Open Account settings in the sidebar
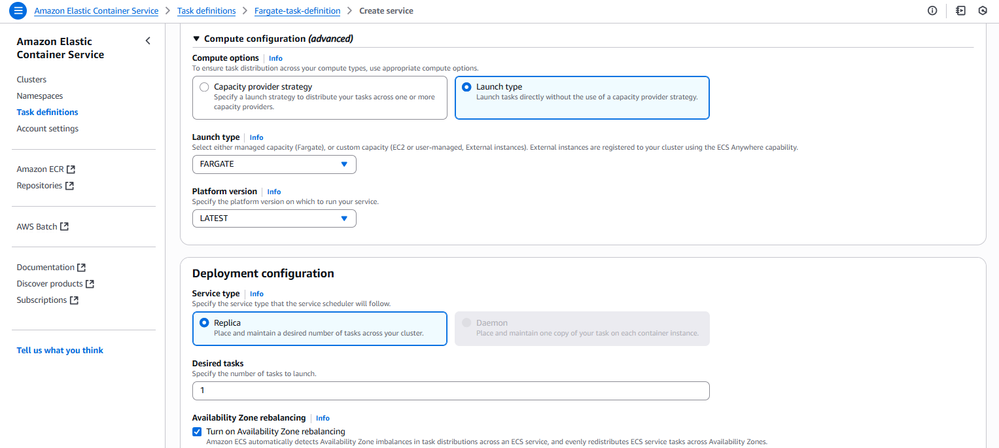 [x=47, y=129]
